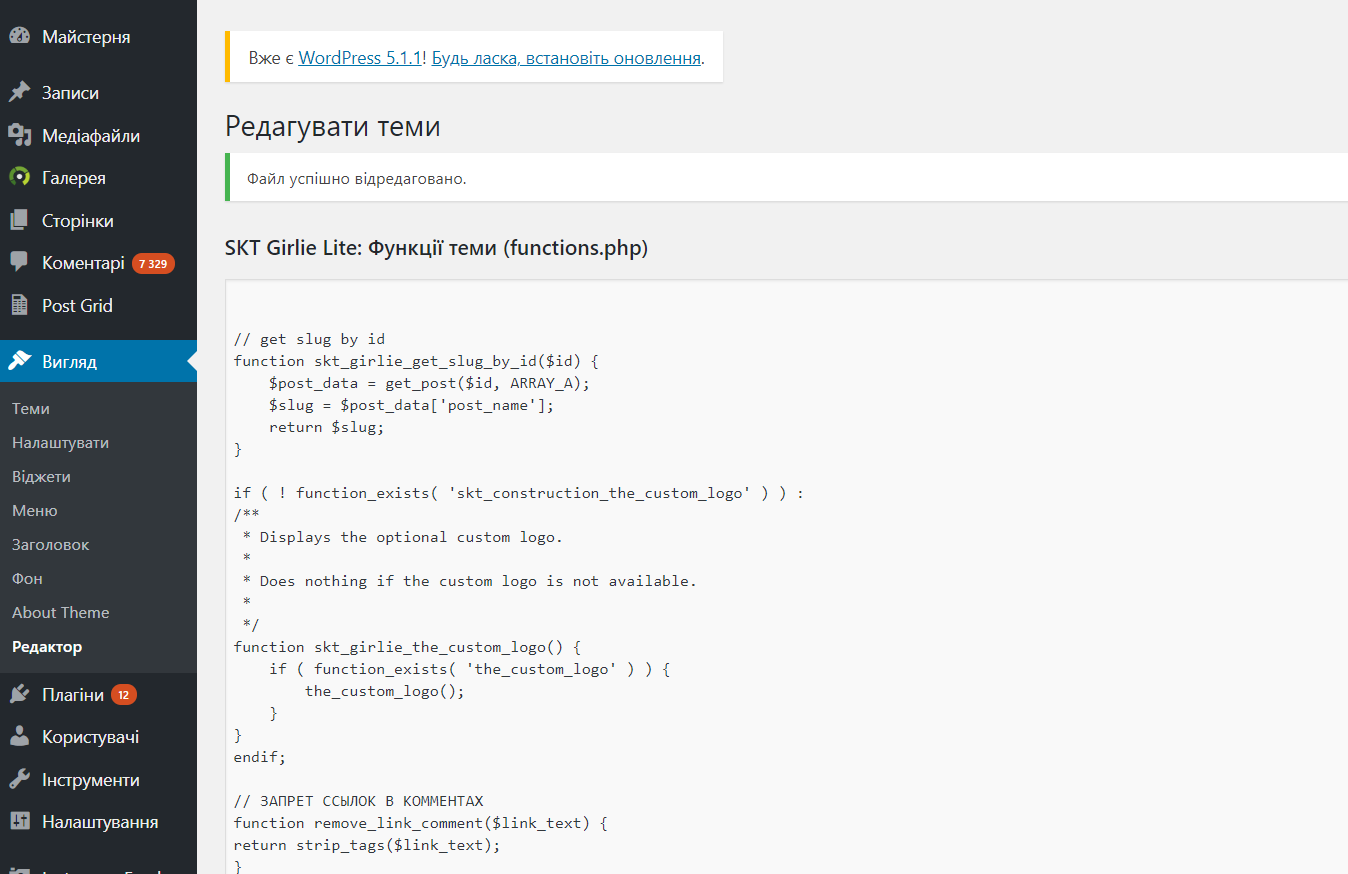Screen dimensions: 1348x874
Task: Click the 'the_custom_logo();' code line
Action: pyautogui.click(x=385, y=691)
